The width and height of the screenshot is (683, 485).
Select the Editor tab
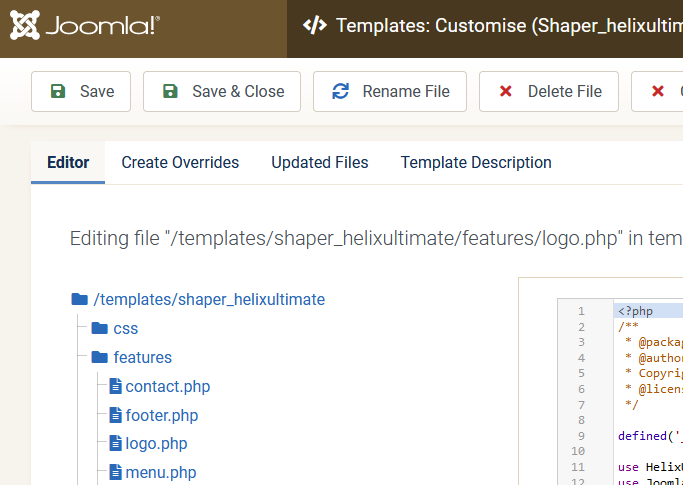[x=68, y=162]
